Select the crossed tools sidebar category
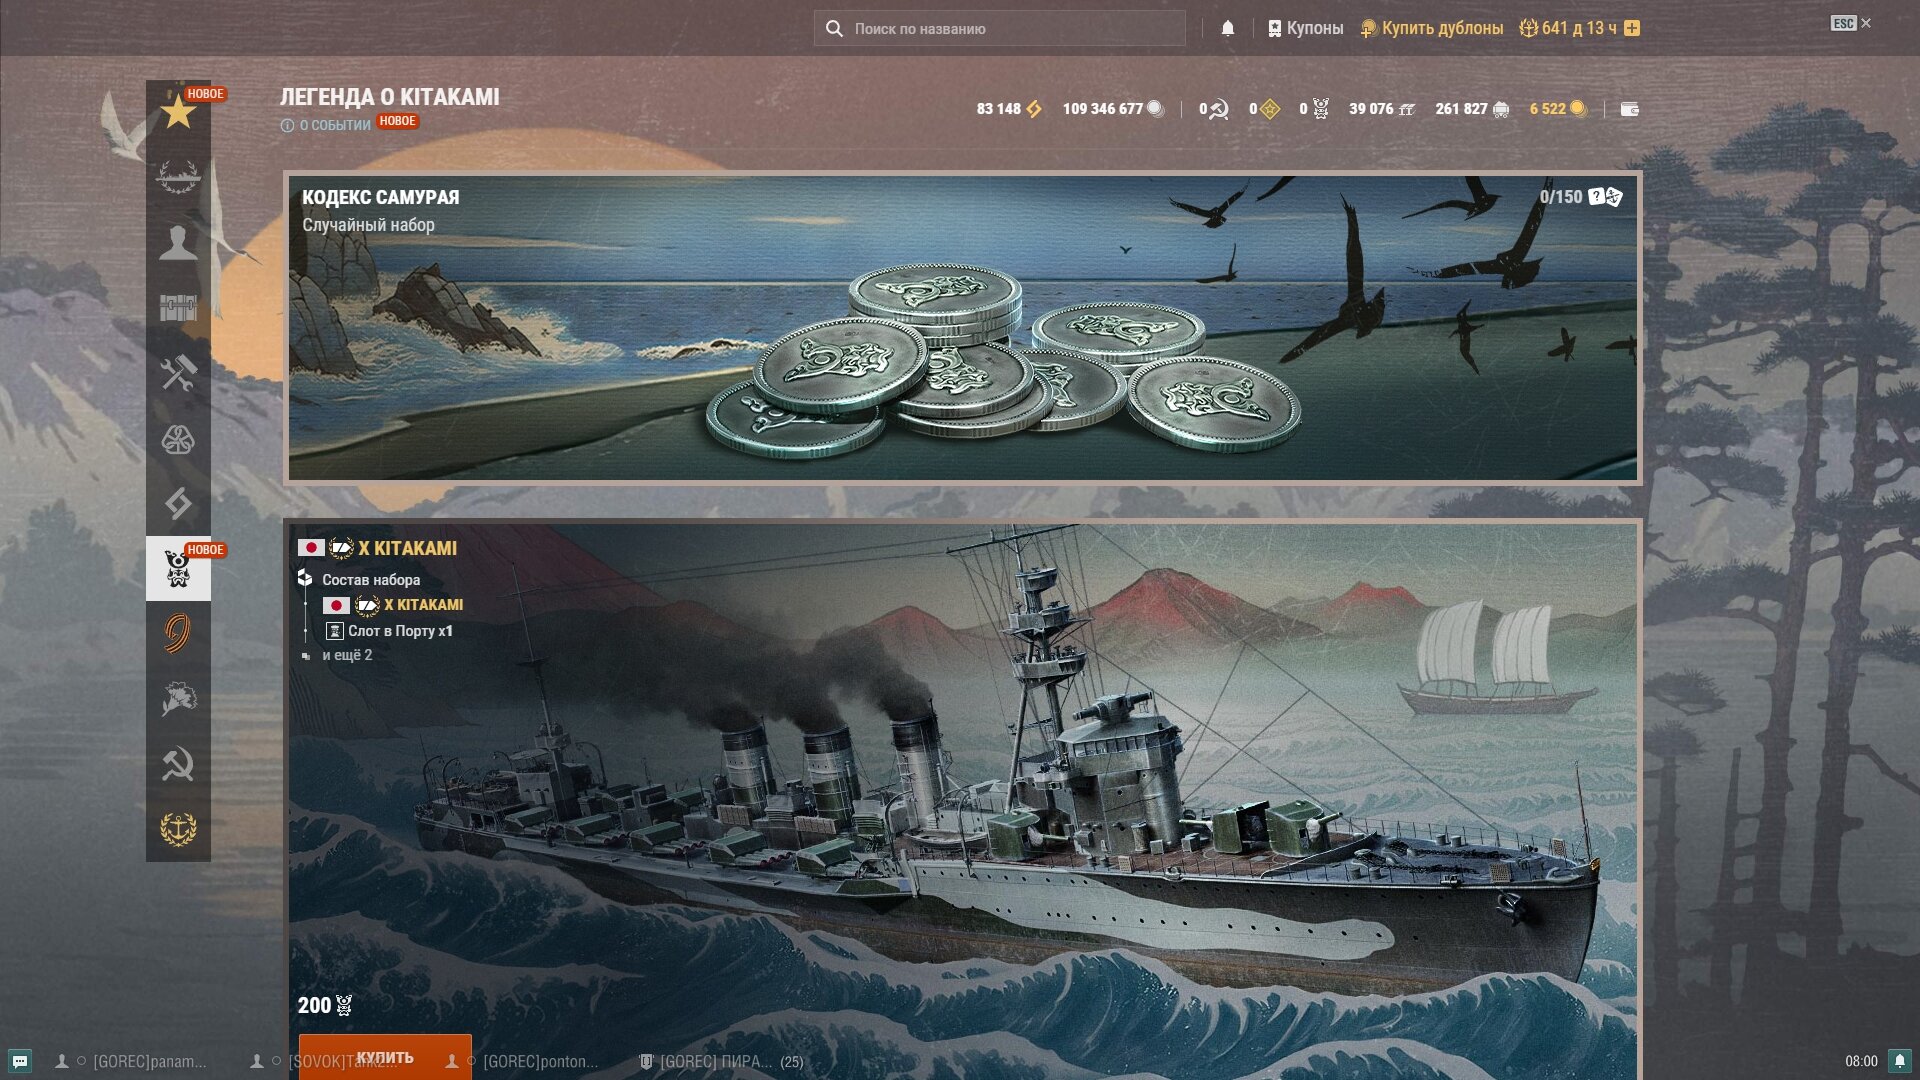 178,373
